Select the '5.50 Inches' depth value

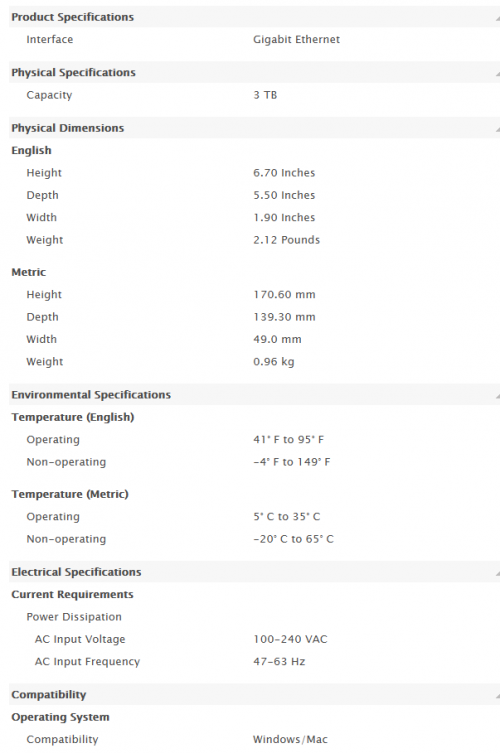(284, 195)
